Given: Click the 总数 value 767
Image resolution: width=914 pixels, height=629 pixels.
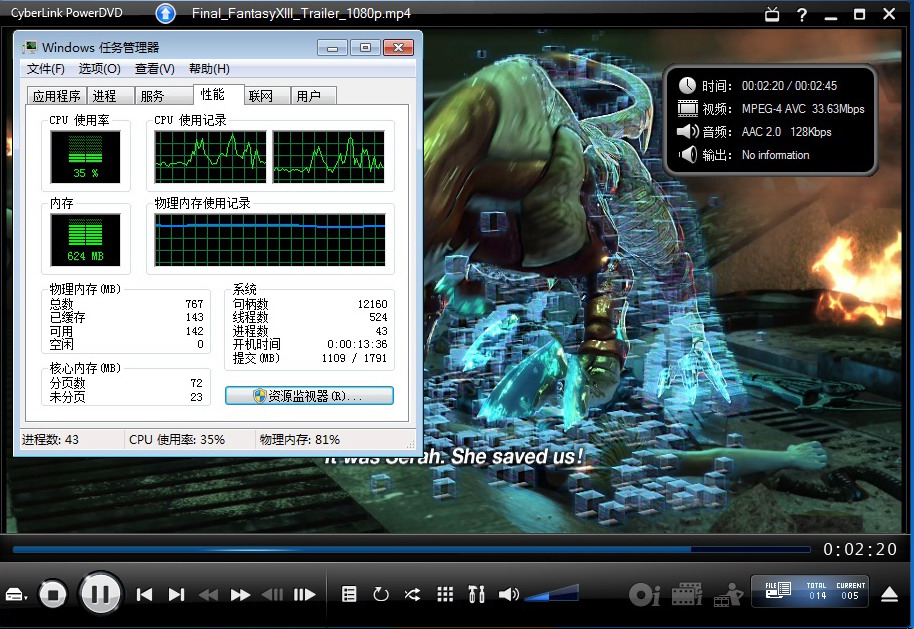Looking at the screenshot, I should pos(194,304).
